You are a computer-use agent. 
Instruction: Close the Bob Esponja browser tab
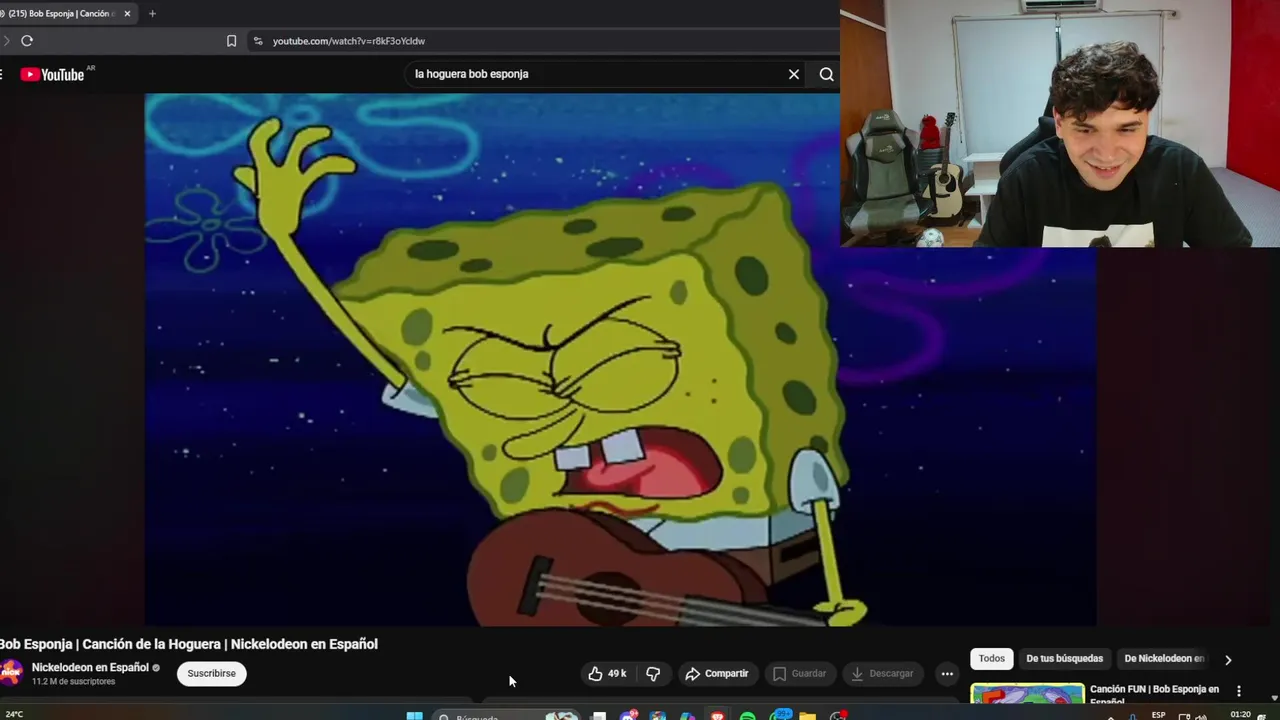point(127,14)
